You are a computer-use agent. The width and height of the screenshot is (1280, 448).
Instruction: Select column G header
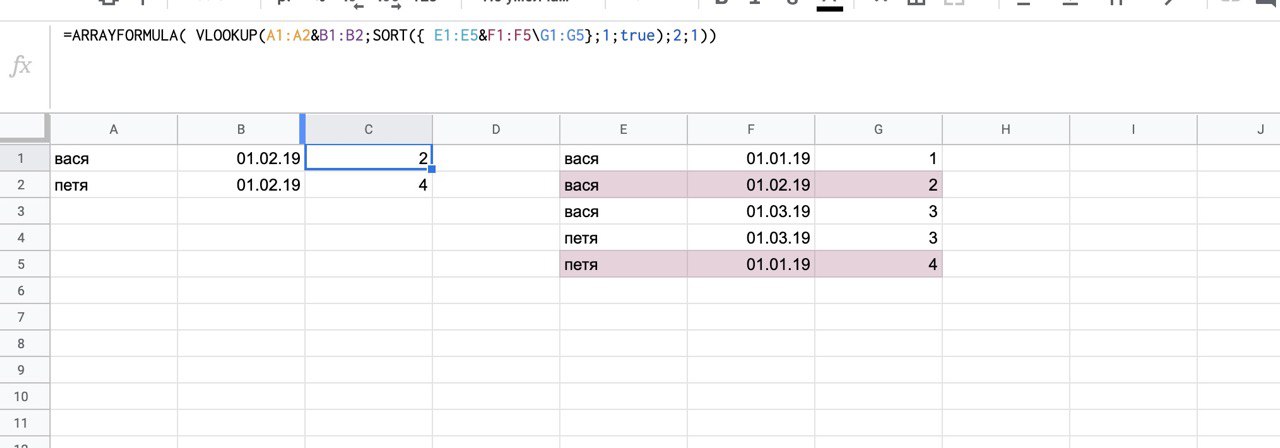click(x=879, y=128)
